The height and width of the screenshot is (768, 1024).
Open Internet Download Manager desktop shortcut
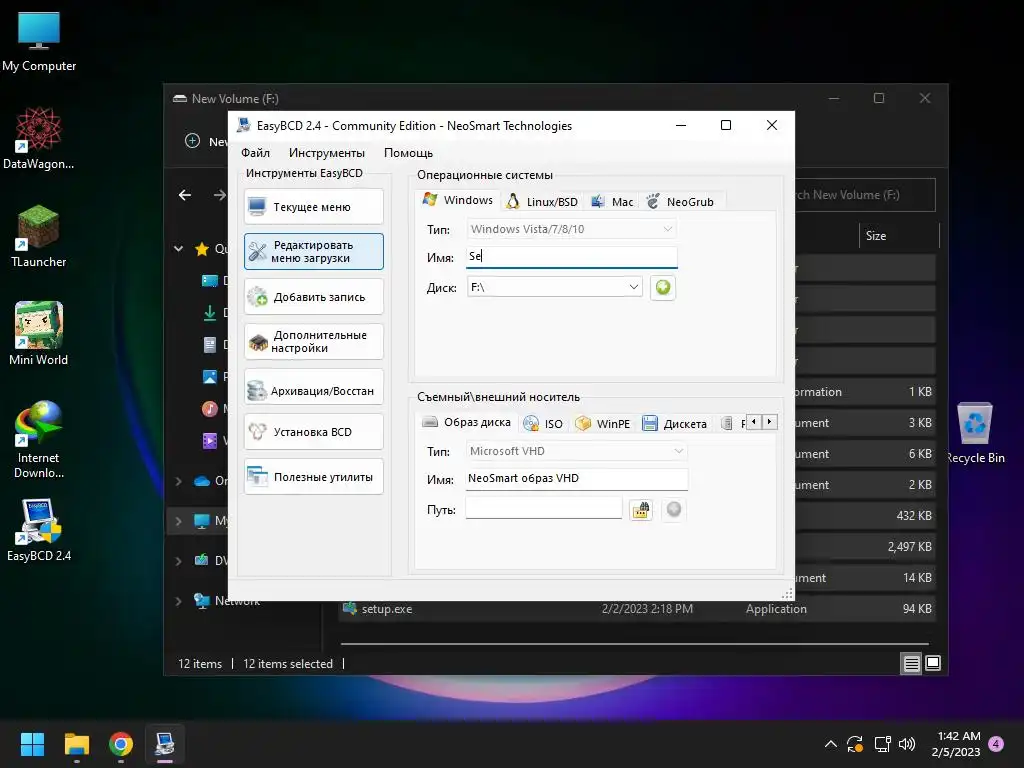click(39, 439)
